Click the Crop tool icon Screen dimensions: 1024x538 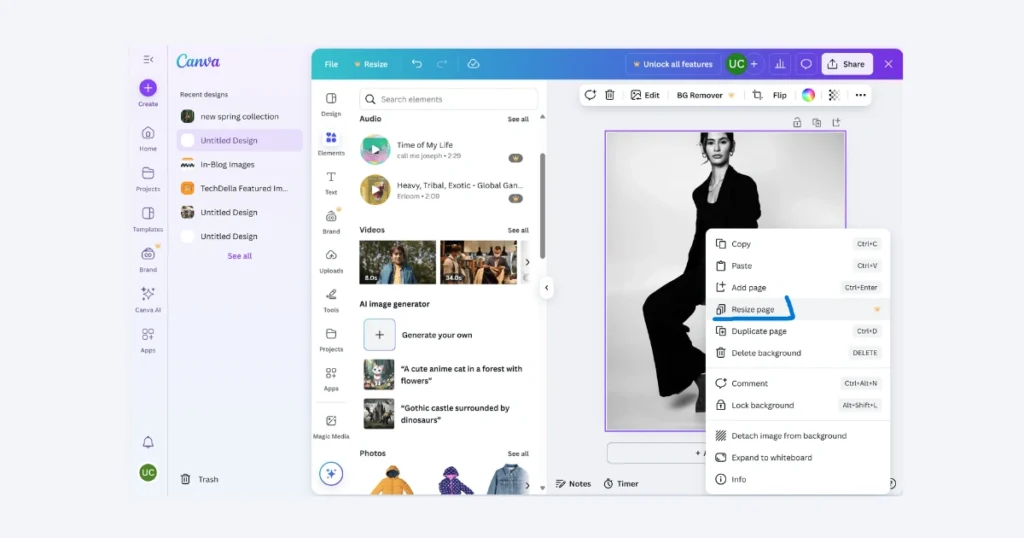(757, 95)
